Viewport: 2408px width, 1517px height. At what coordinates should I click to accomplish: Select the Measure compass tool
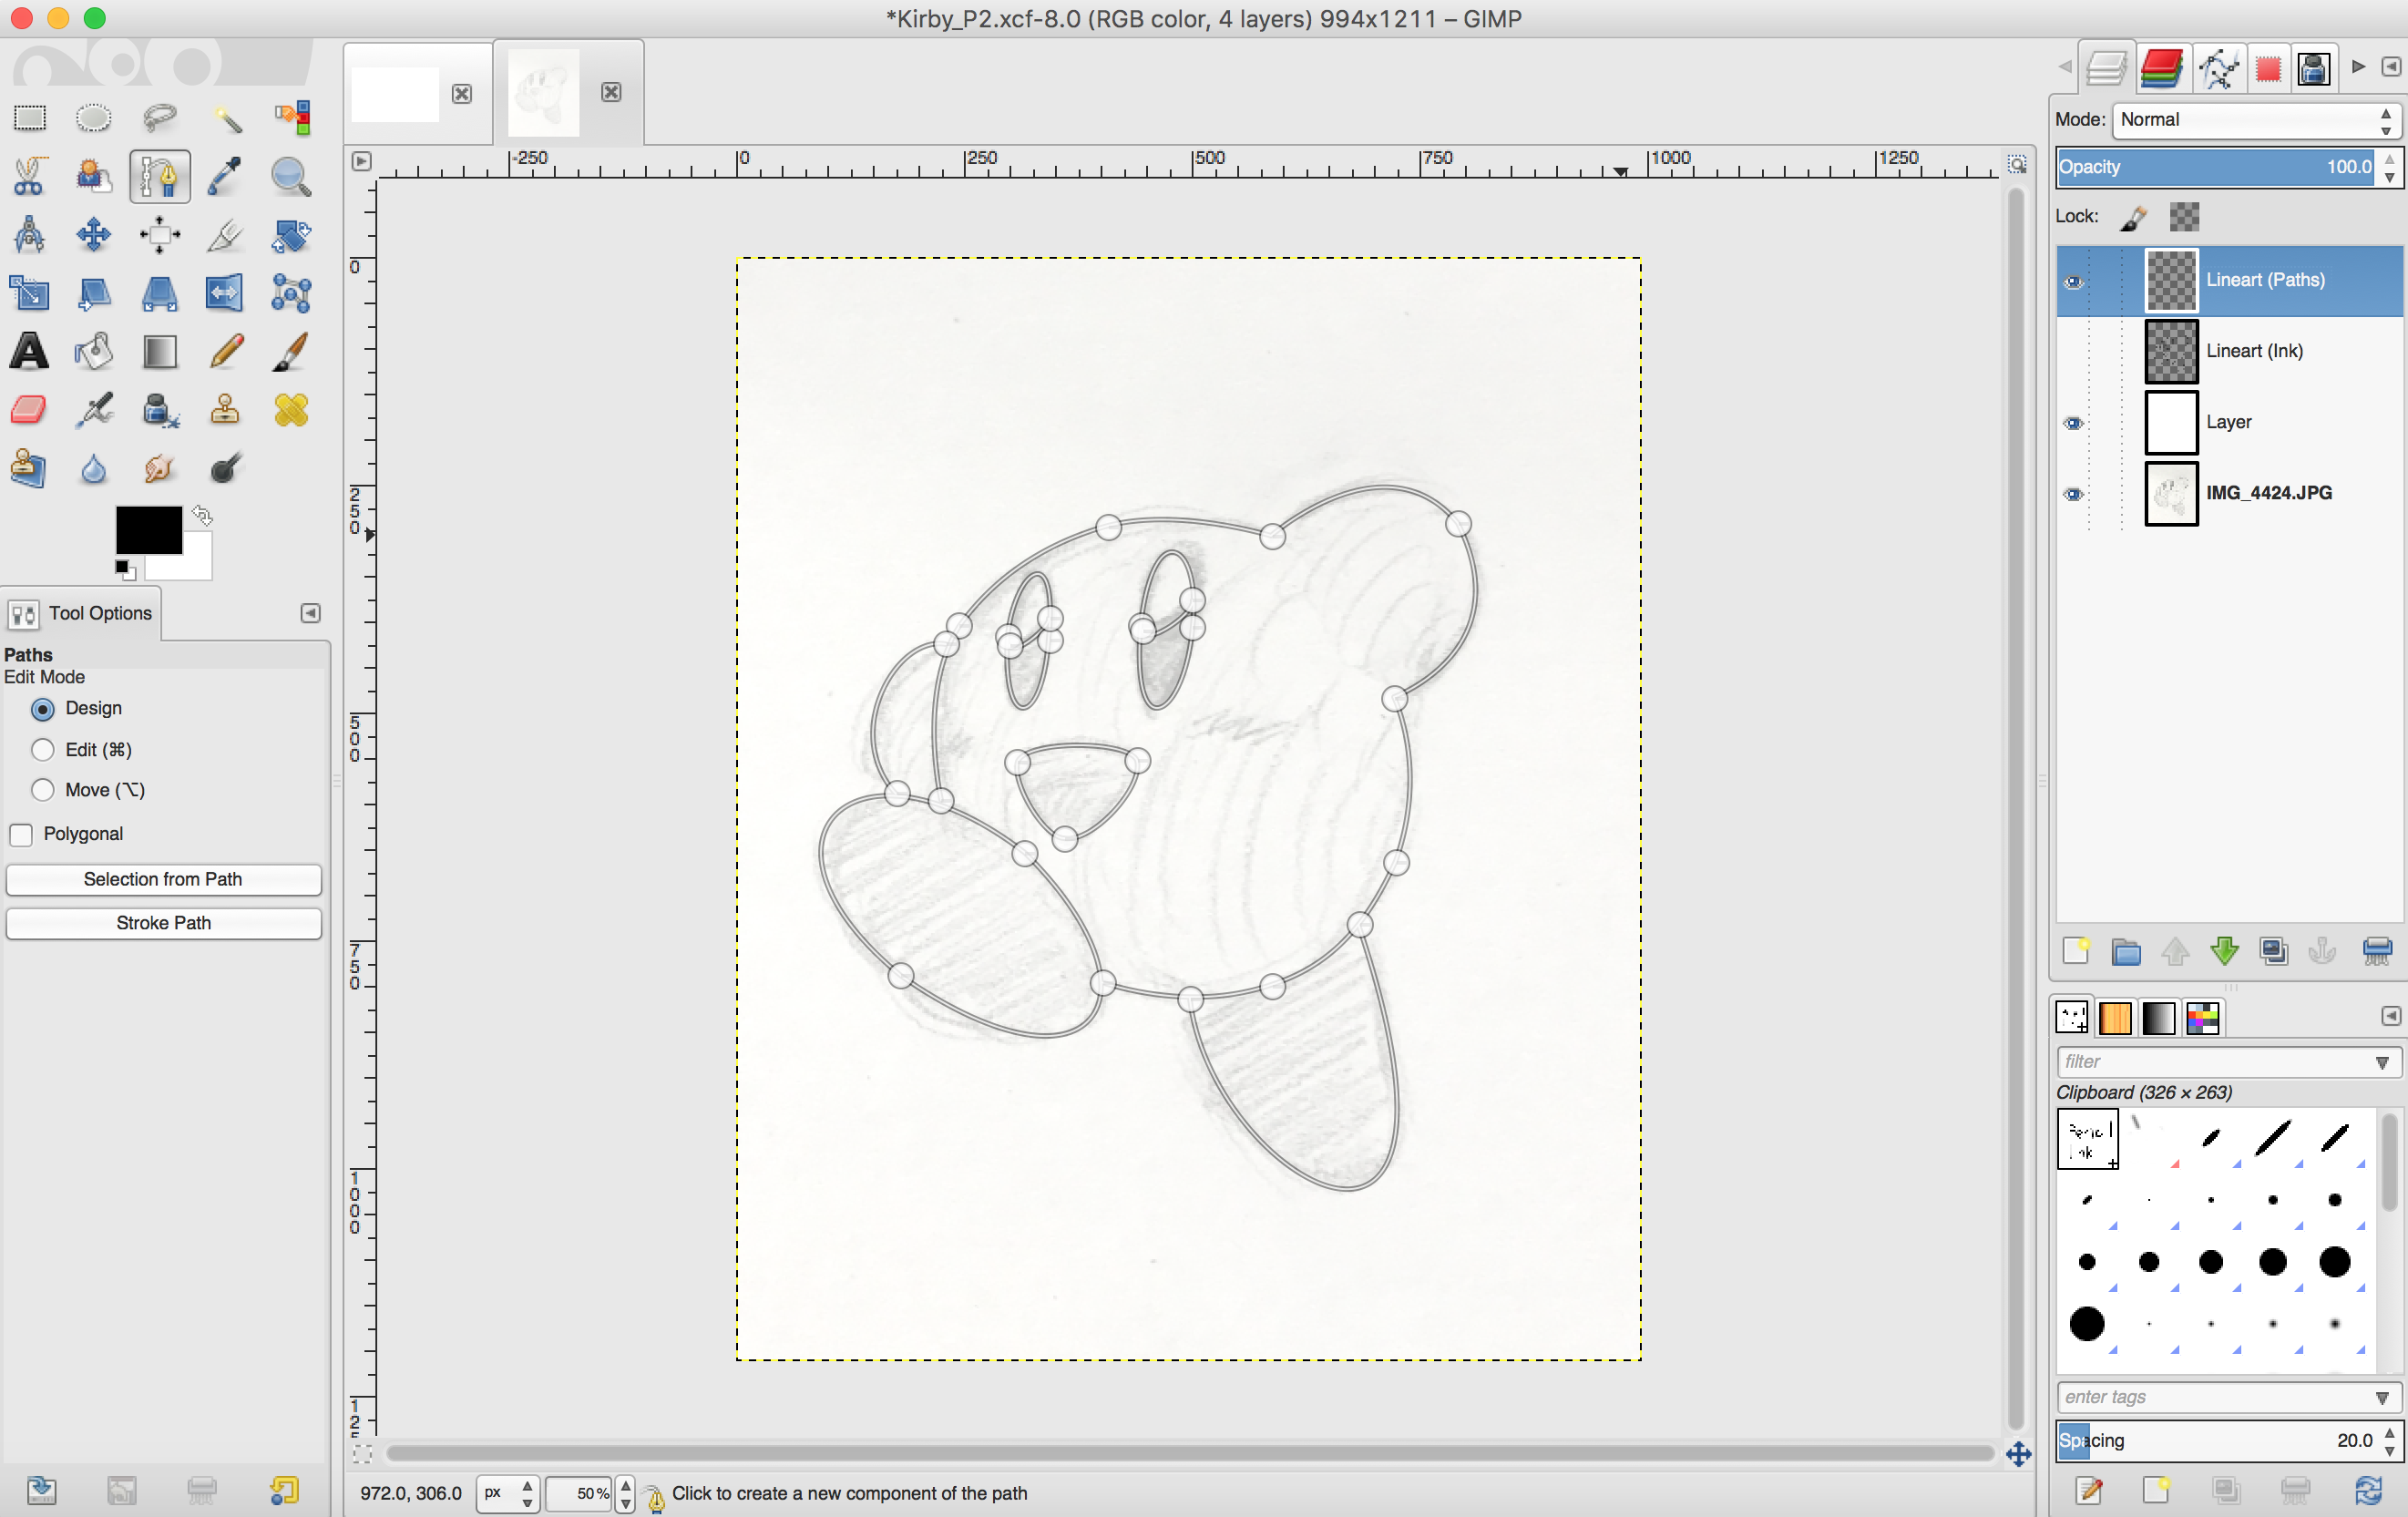[30, 235]
